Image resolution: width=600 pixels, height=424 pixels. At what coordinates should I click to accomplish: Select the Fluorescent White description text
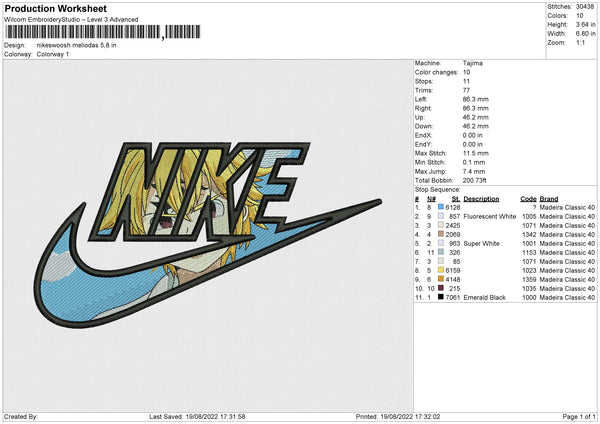pos(490,216)
